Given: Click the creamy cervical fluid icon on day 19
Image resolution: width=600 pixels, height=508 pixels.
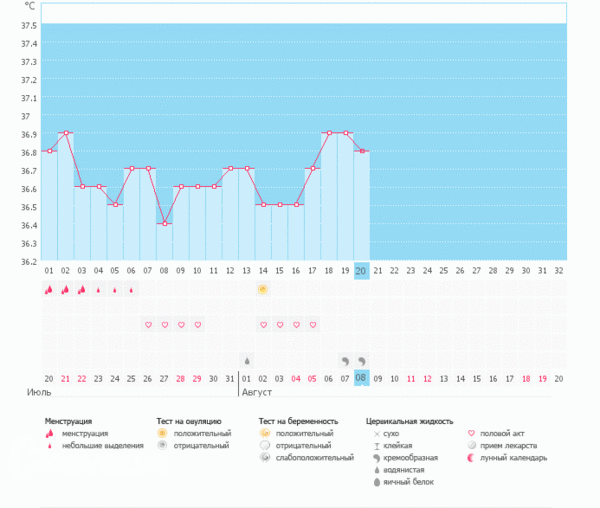Looking at the screenshot, I should (x=345, y=360).
